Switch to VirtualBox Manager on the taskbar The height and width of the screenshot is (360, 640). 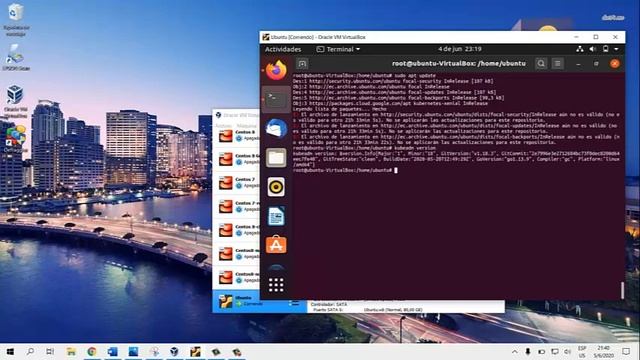(x=175, y=351)
